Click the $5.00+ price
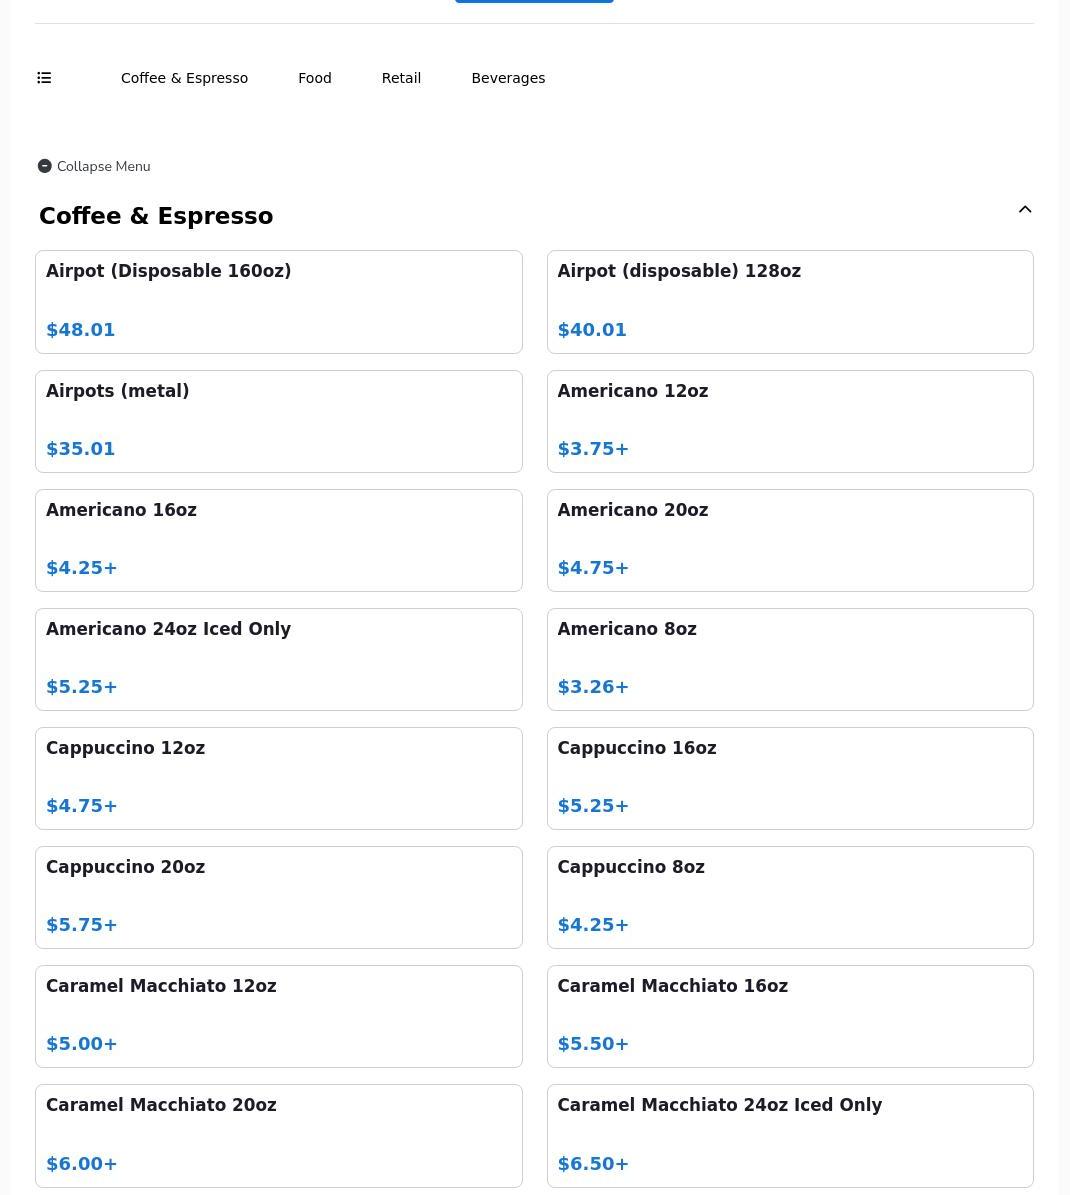 point(82,1043)
